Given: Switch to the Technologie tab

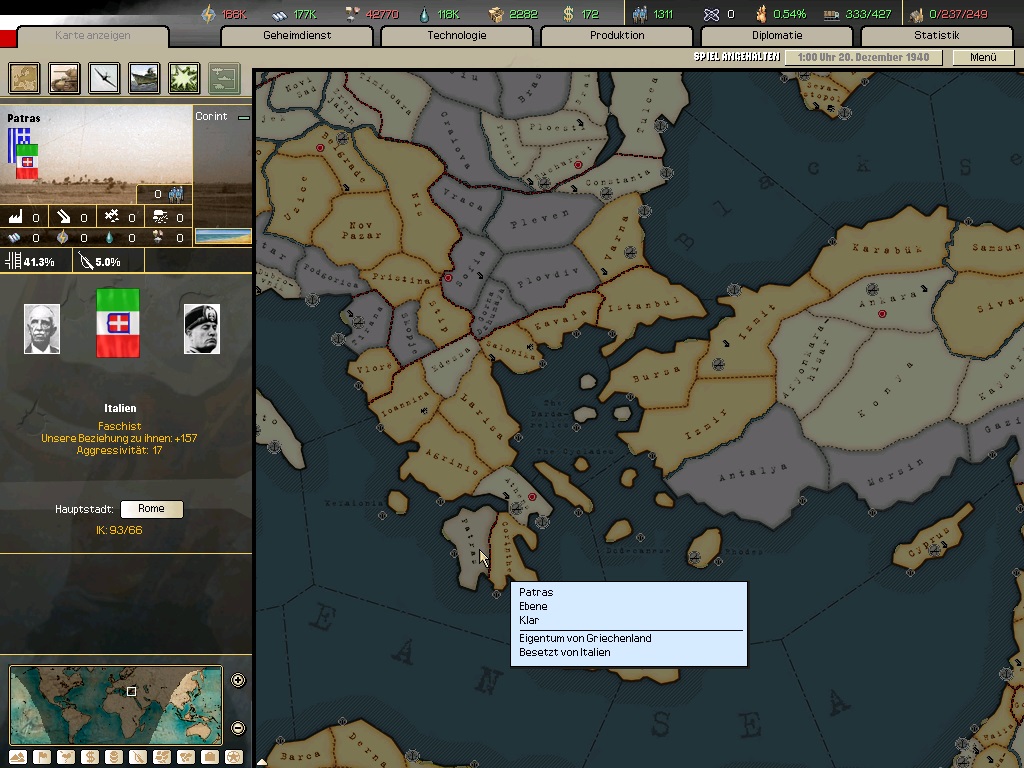Looking at the screenshot, I should 457,36.
